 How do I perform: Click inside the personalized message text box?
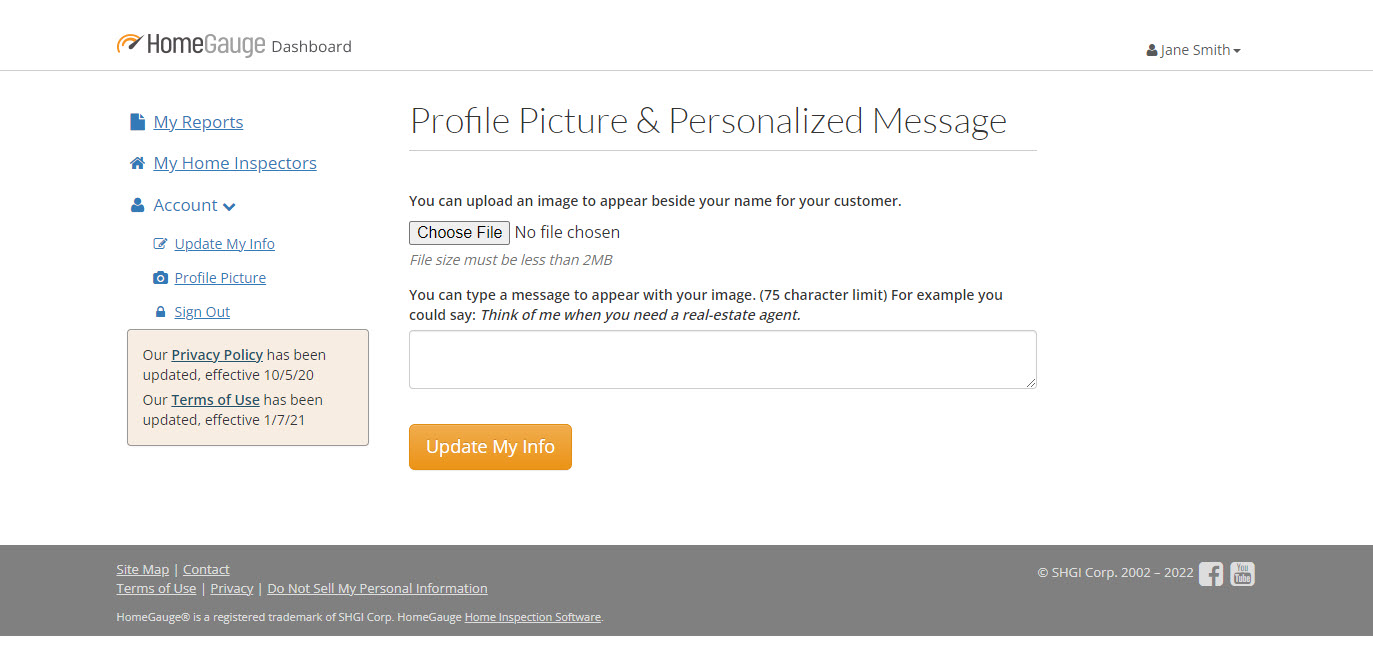(x=722, y=359)
